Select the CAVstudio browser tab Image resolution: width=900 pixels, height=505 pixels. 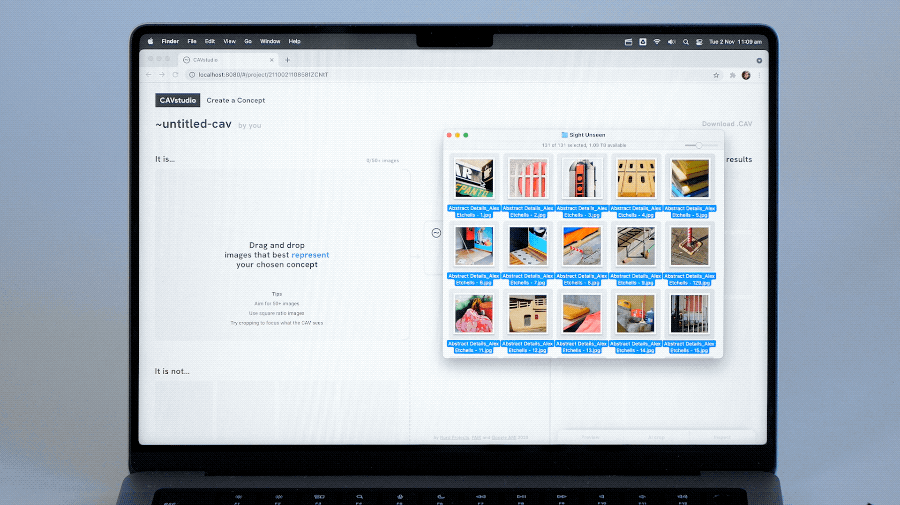coord(228,60)
